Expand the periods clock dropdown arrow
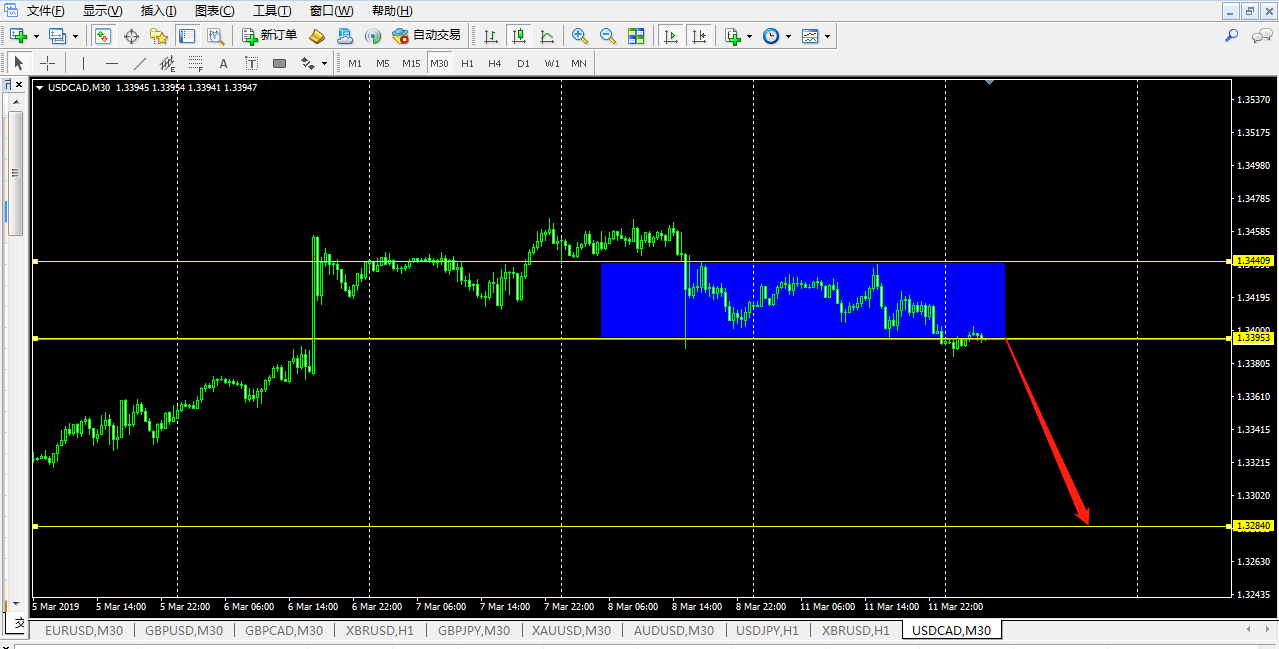This screenshot has width=1279, height=649. [x=788, y=36]
